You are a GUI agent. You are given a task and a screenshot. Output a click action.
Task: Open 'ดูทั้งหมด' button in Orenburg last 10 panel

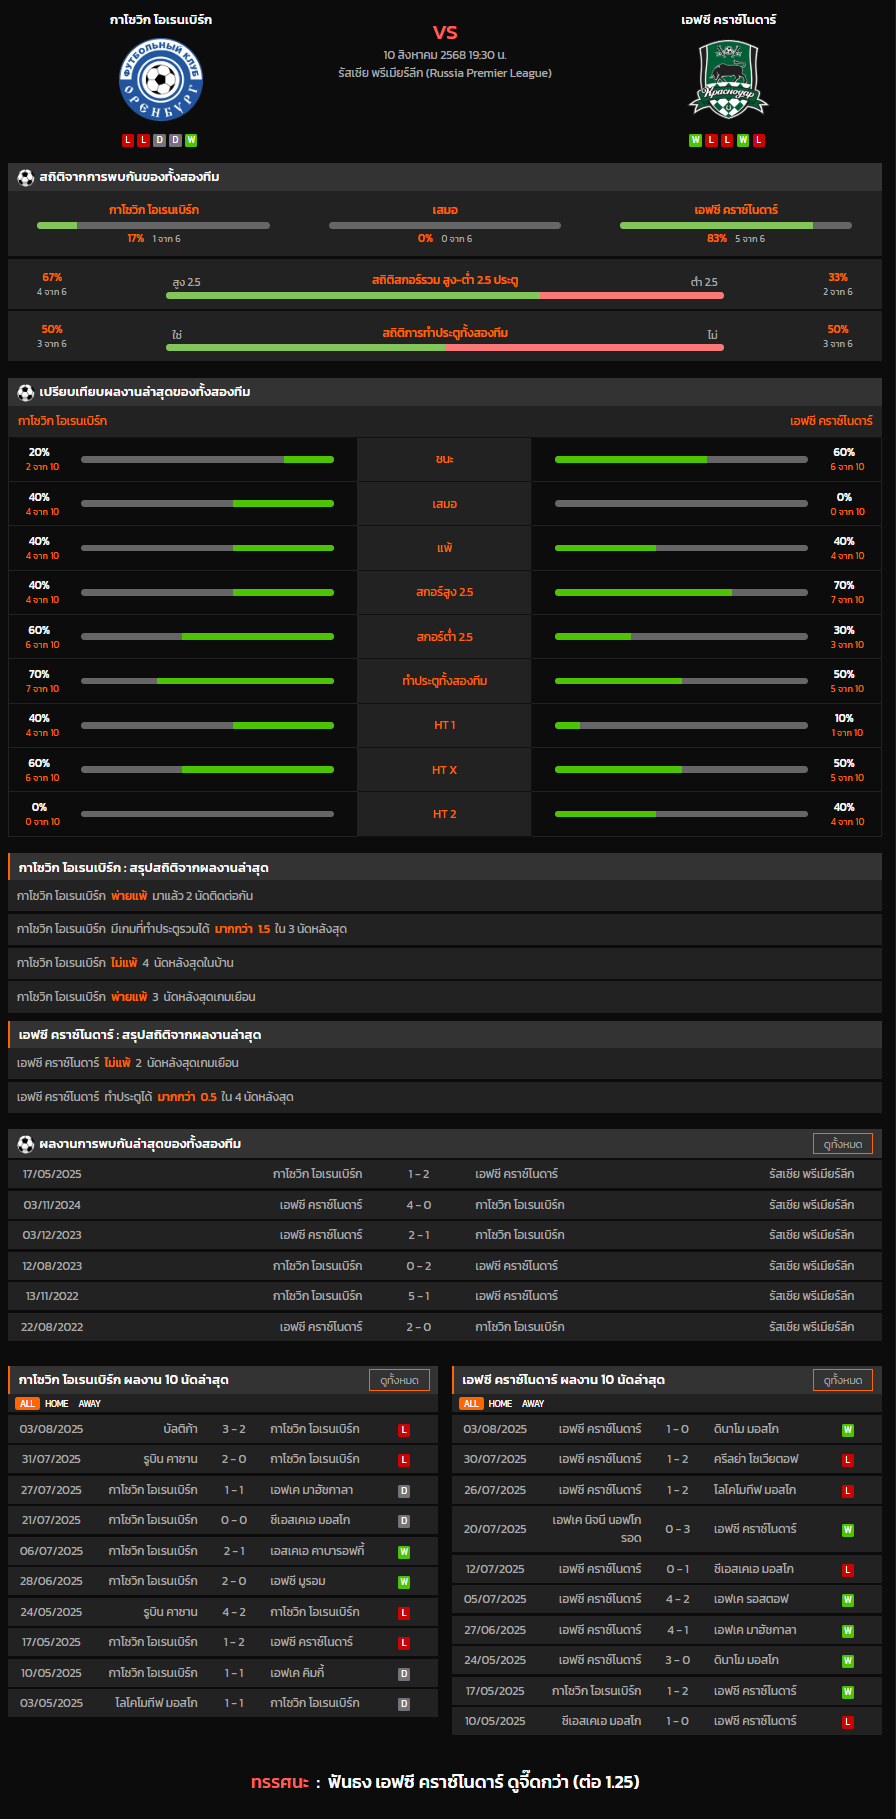(400, 1380)
